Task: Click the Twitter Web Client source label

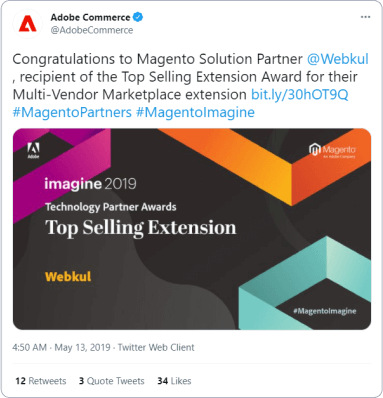Action: point(156,347)
